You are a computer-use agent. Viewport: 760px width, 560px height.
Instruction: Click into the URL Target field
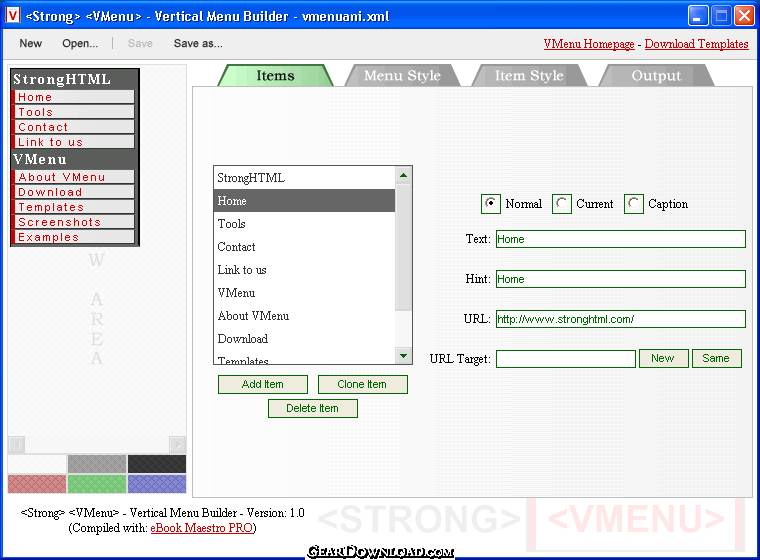coord(566,359)
